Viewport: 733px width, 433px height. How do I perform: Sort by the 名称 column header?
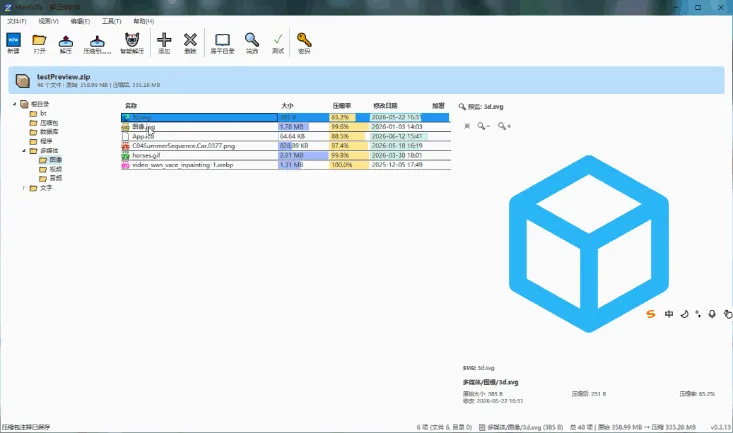tap(131, 106)
